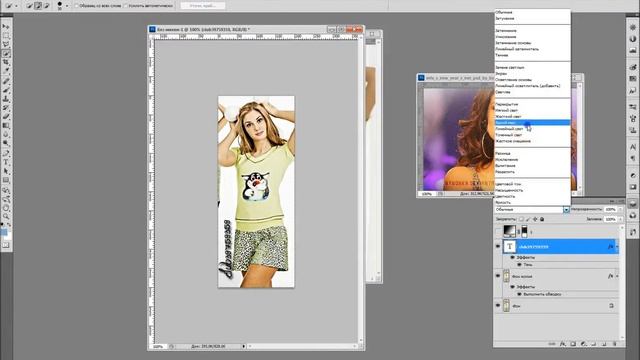Toggle 'Выполнить обводку' effect visibility eye
Viewport: 640px width, 360px height.
520,294
